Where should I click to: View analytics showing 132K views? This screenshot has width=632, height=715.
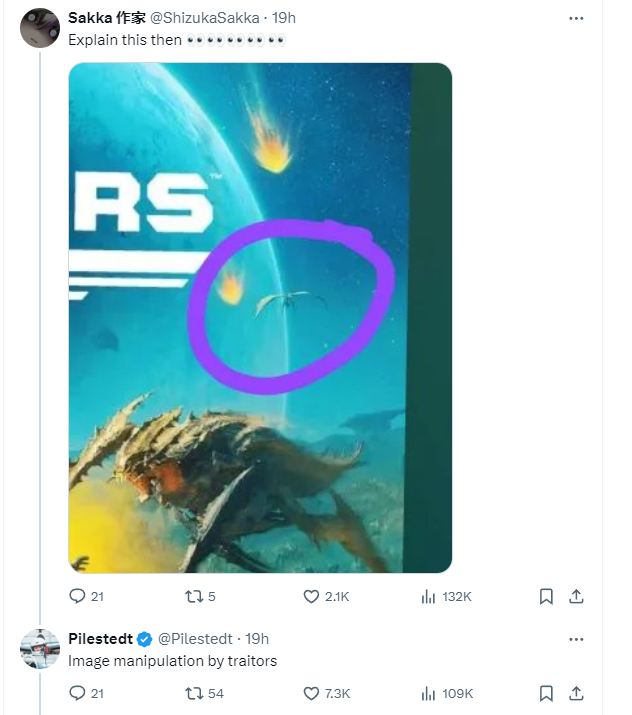coord(429,596)
